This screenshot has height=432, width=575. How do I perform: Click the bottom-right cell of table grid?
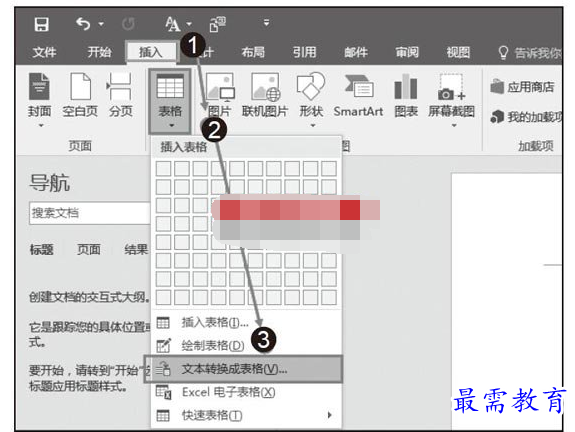tap(329, 297)
